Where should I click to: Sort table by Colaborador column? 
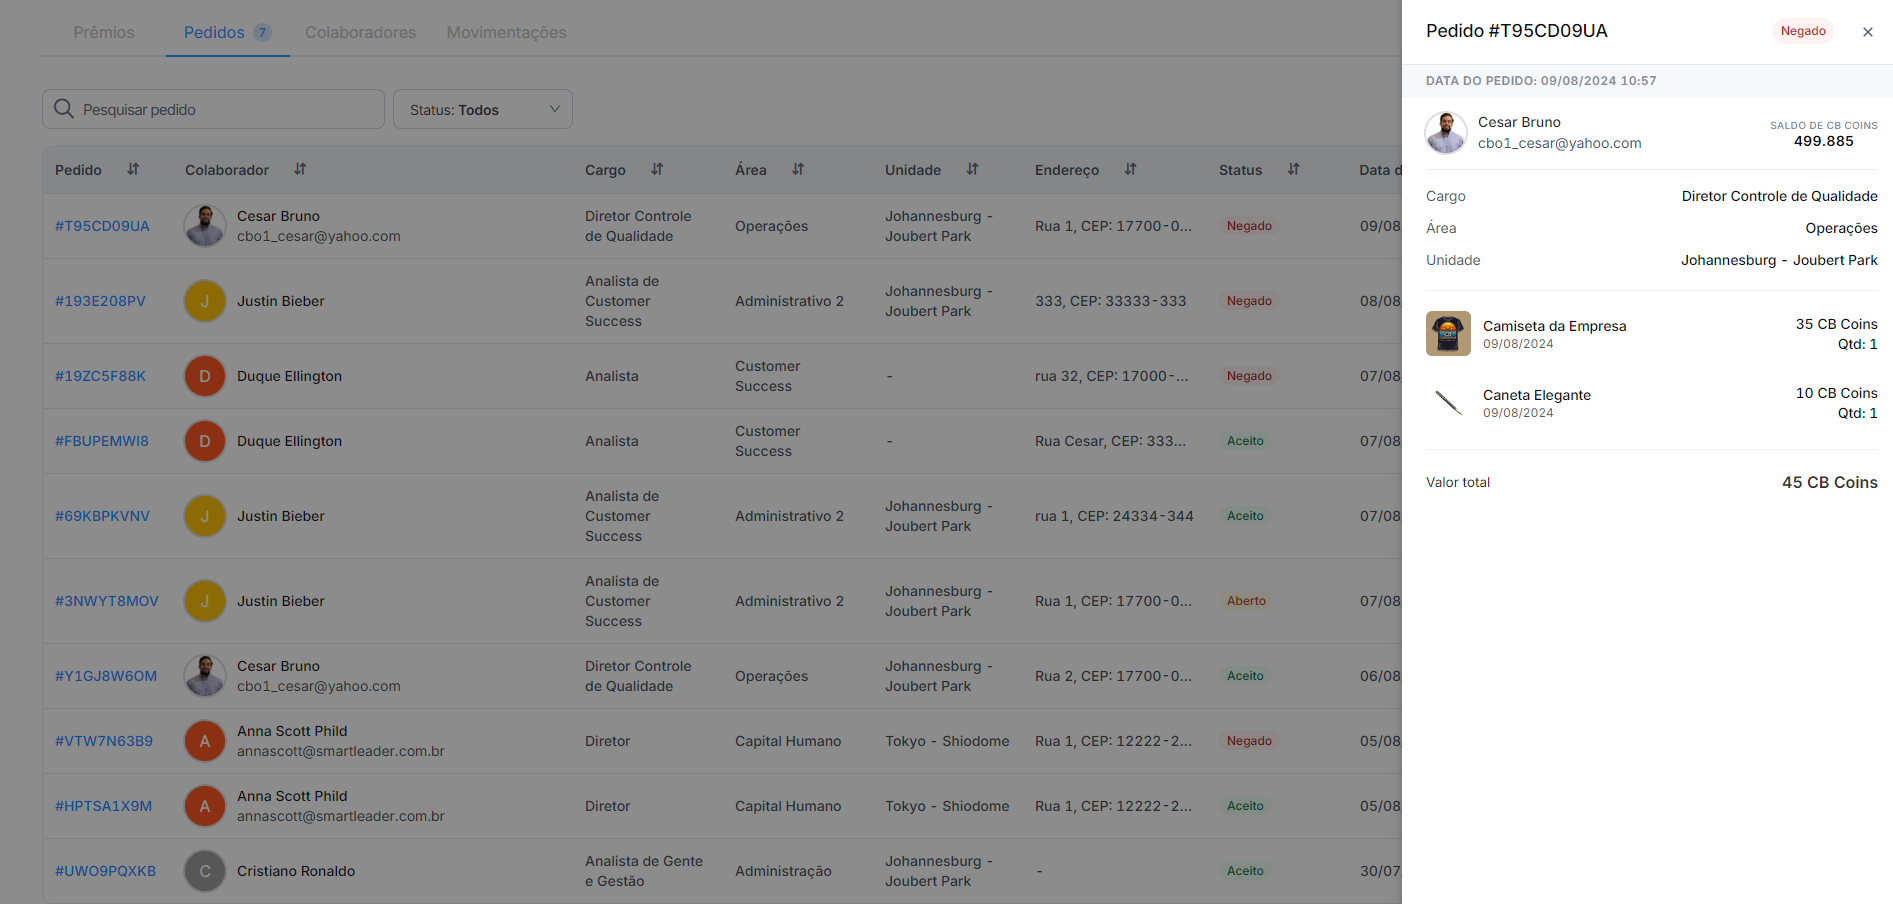click(x=300, y=170)
